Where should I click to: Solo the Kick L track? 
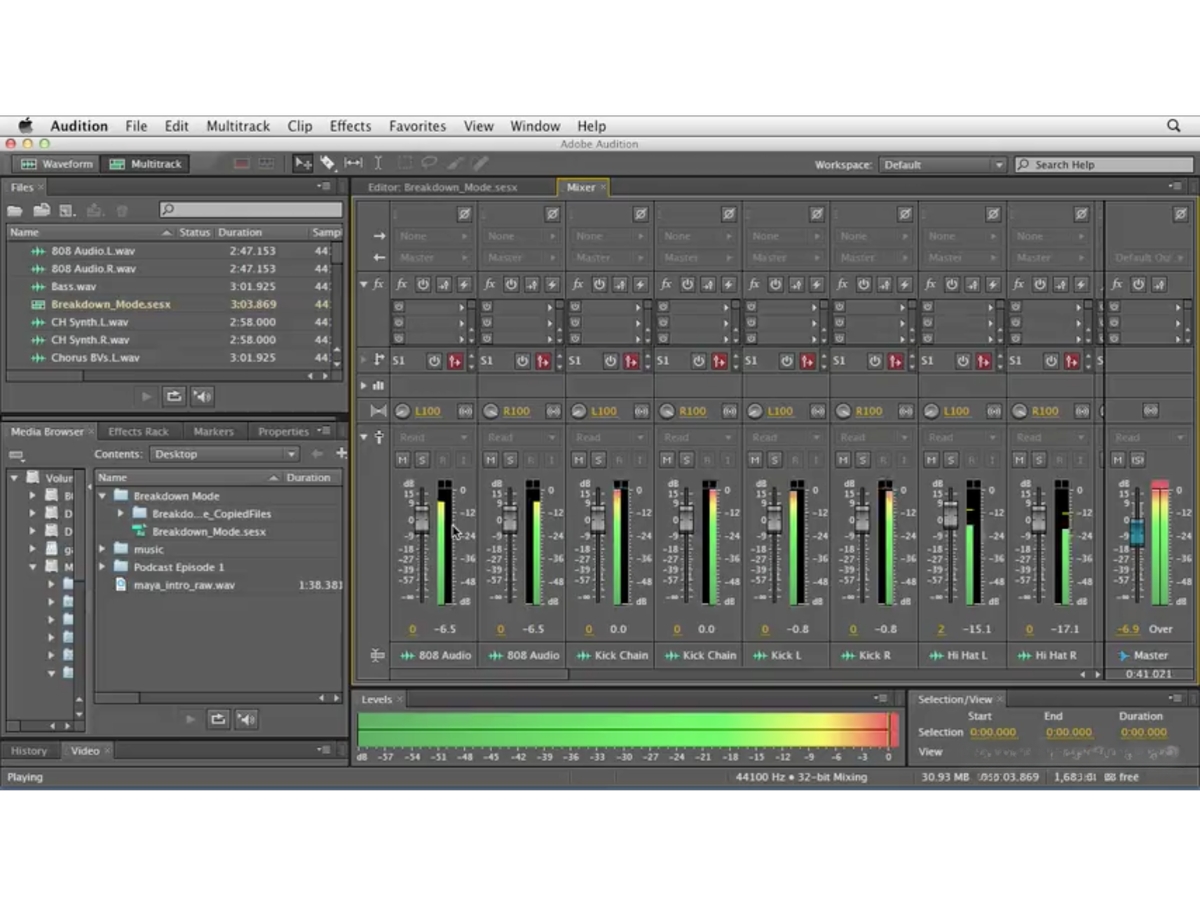pos(774,459)
